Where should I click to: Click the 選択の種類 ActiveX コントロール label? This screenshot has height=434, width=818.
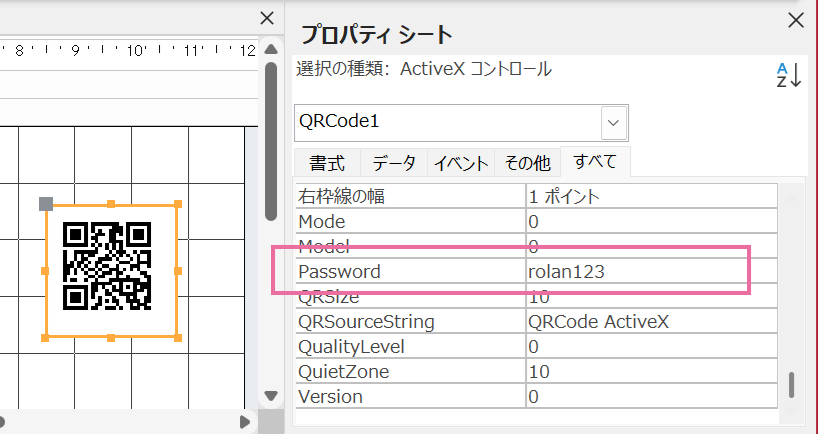424,69
